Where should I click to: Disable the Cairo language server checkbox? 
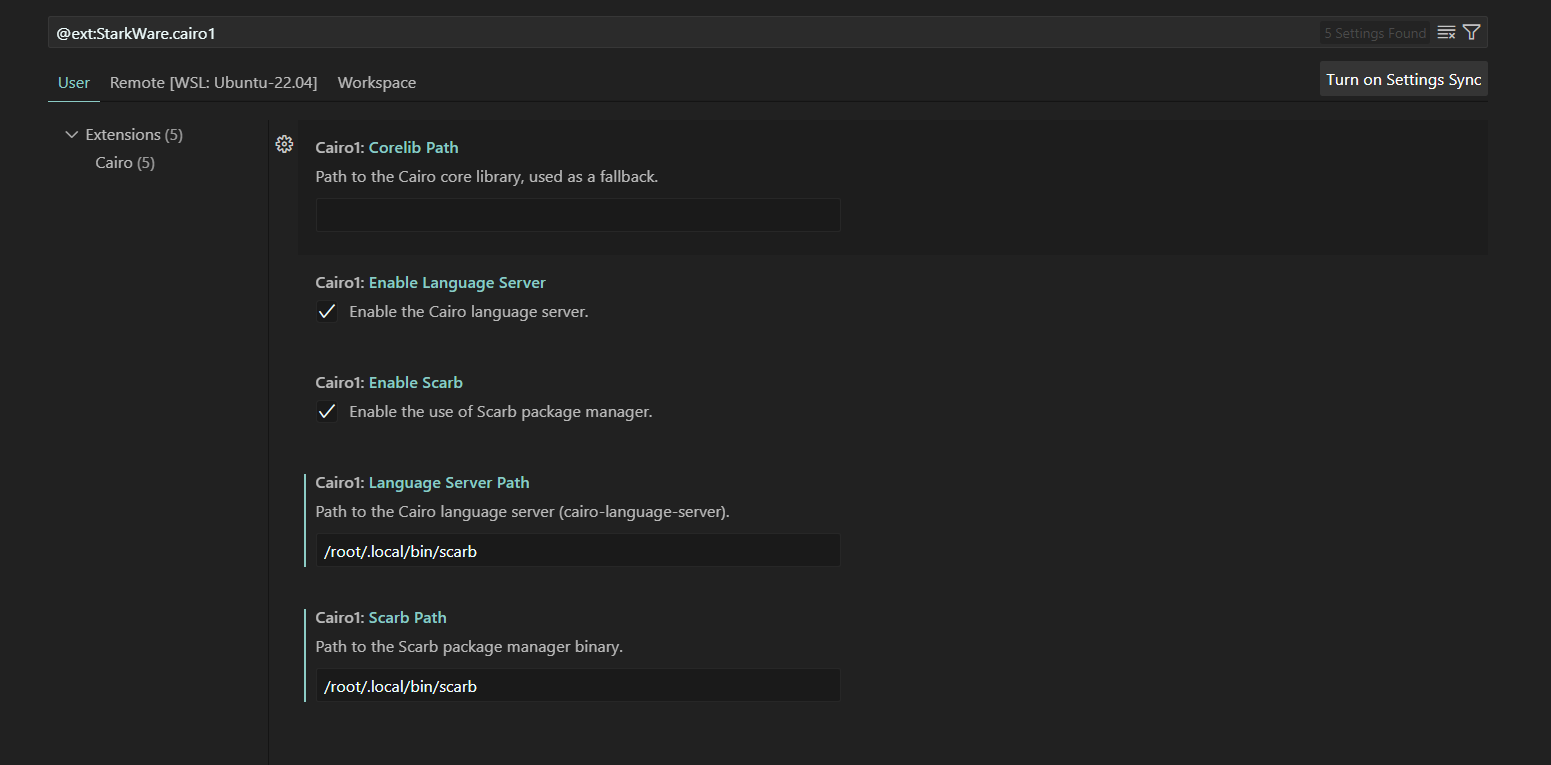point(327,312)
